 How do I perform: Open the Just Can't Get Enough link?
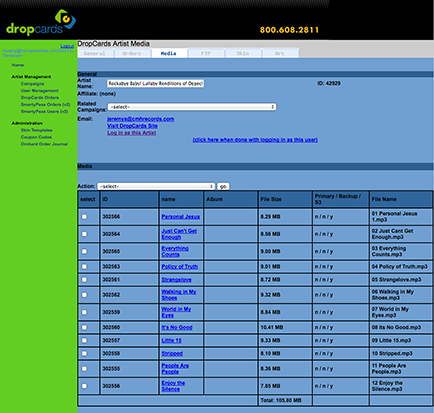pos(179,234)
